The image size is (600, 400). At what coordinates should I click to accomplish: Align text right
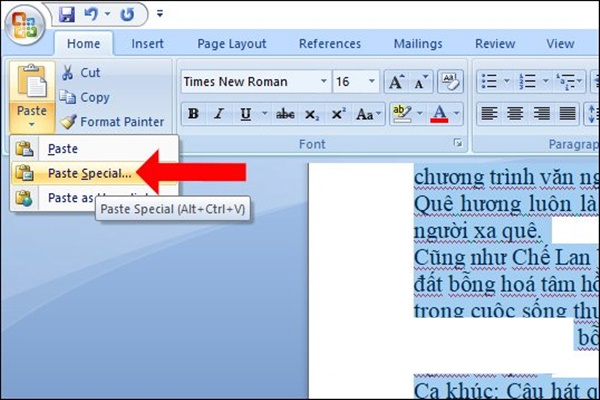click(x=541, y=114)
